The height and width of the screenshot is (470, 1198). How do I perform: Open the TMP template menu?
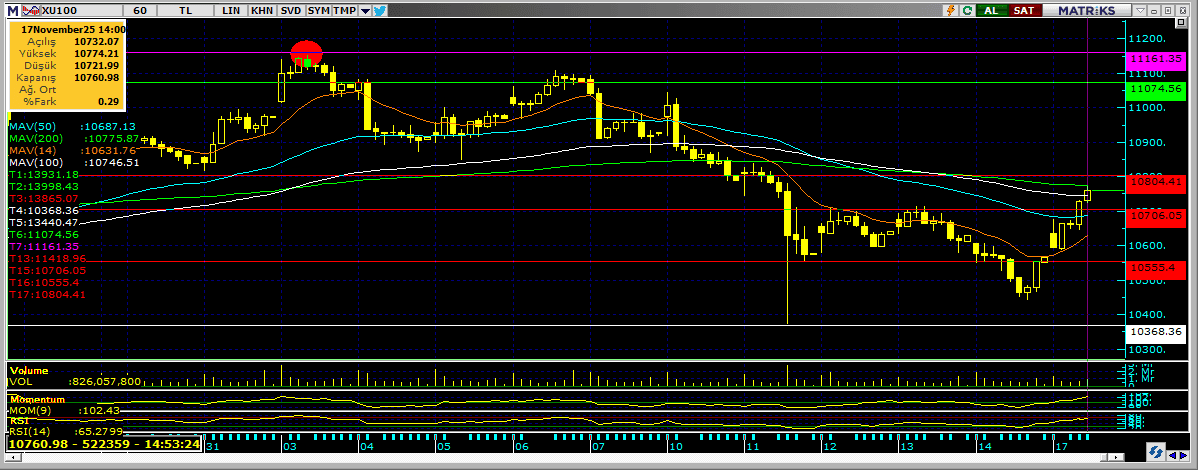[344, 10]
